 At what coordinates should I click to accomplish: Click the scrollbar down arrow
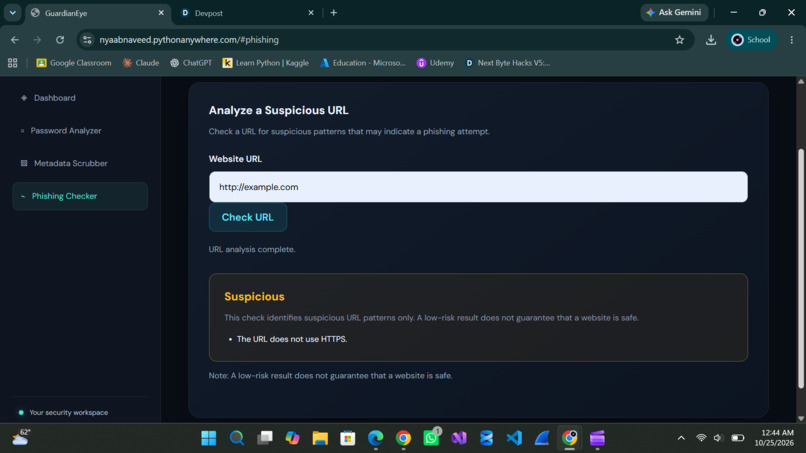click(800, 418)
